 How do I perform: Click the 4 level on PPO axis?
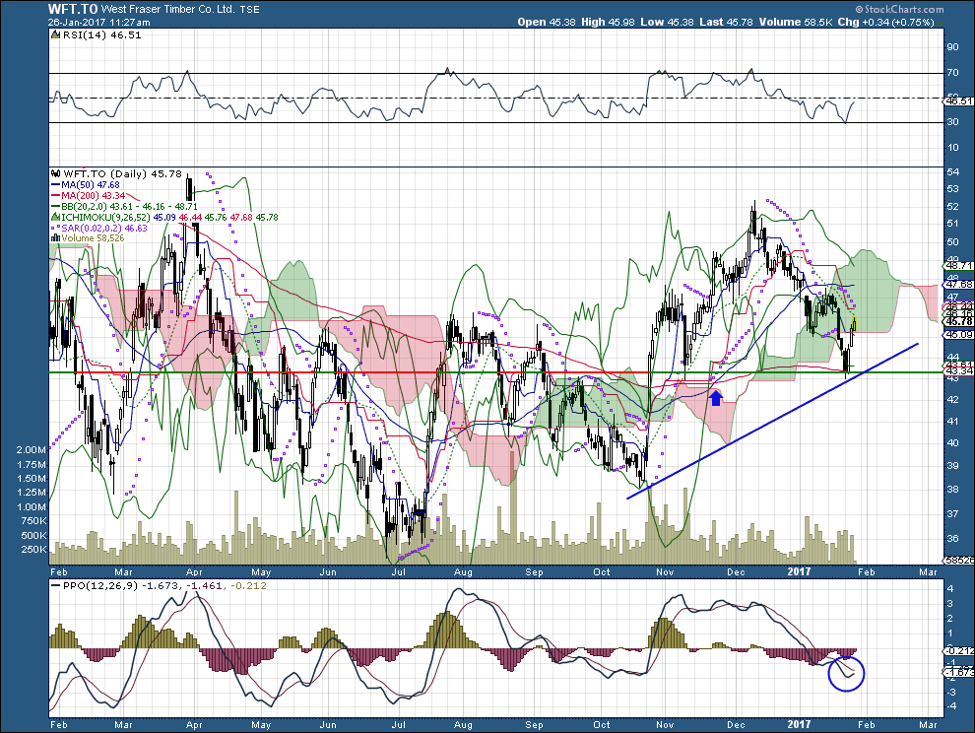click(x=950, y=588)
